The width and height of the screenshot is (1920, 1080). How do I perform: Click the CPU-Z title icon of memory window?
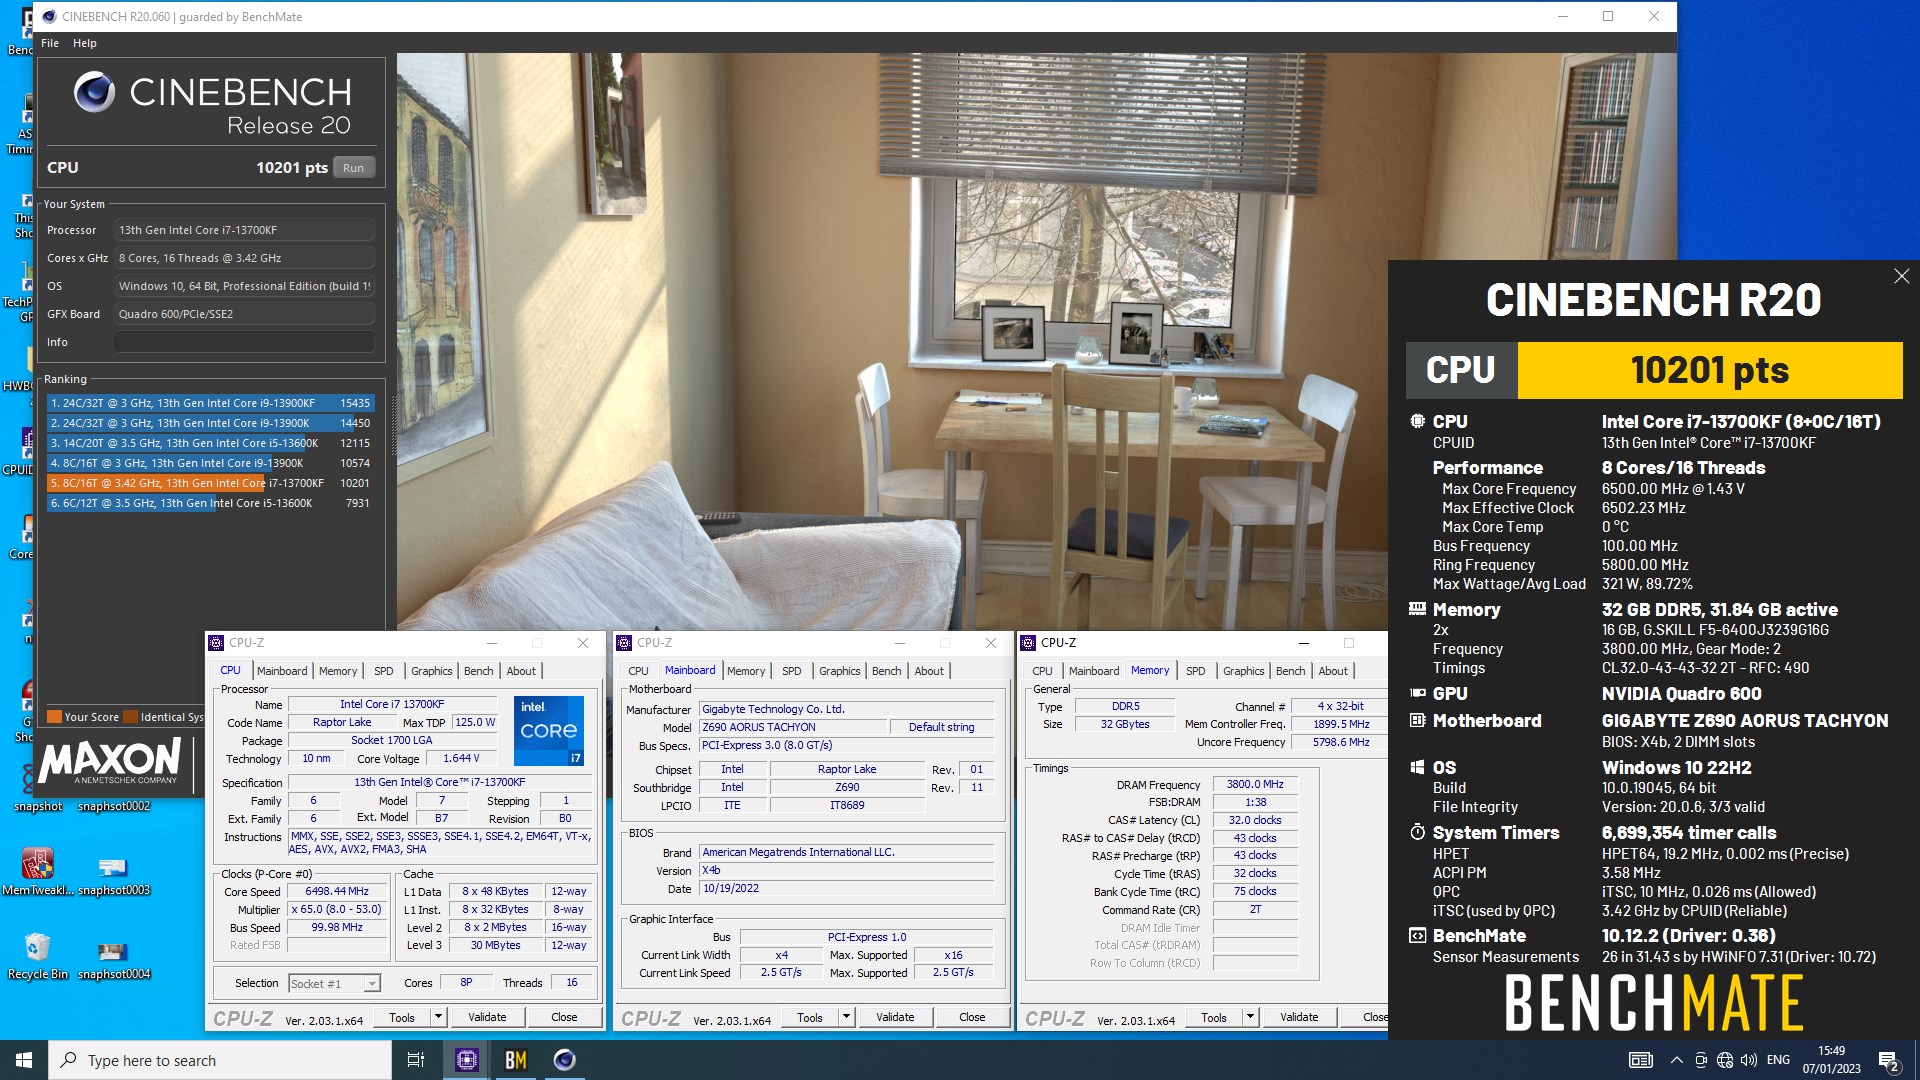pos(1028,643)
